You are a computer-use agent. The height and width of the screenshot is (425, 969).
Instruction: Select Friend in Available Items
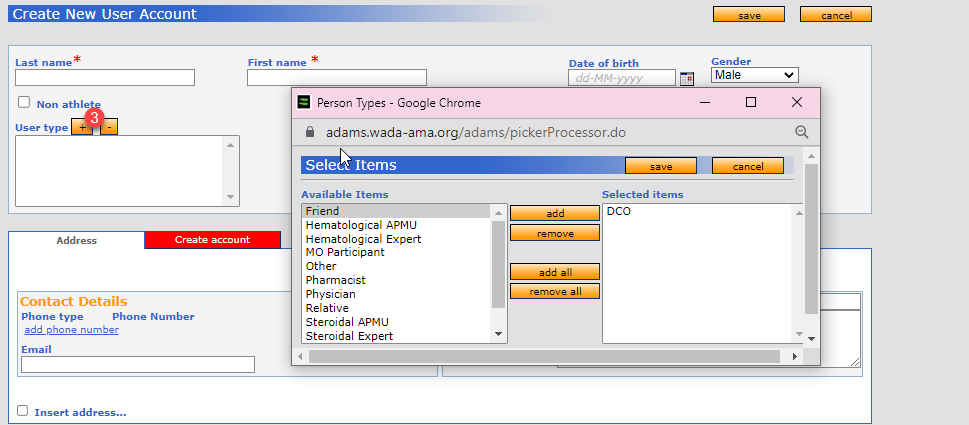click(397, 211)
